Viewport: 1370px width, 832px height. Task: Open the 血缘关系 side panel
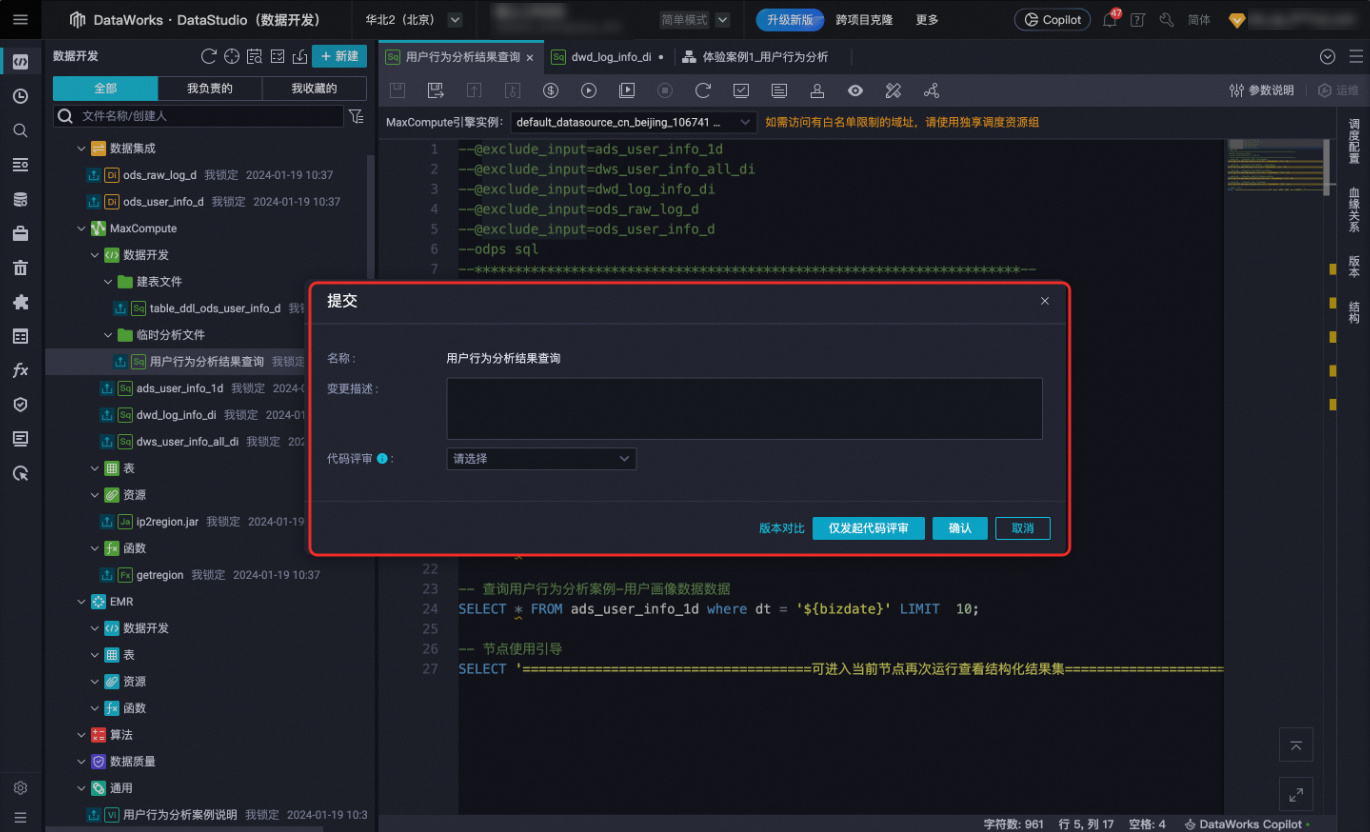1354,209
